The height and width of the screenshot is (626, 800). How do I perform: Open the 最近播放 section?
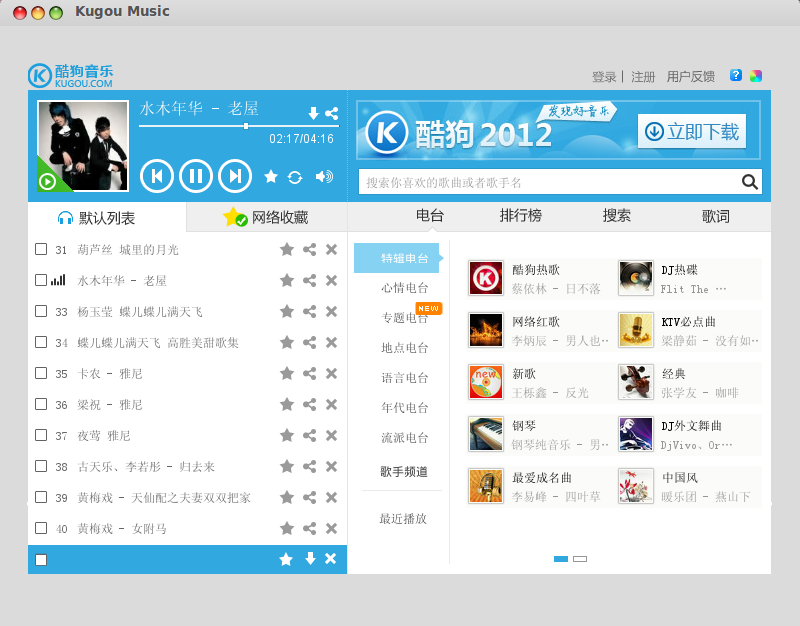(403, 519)
